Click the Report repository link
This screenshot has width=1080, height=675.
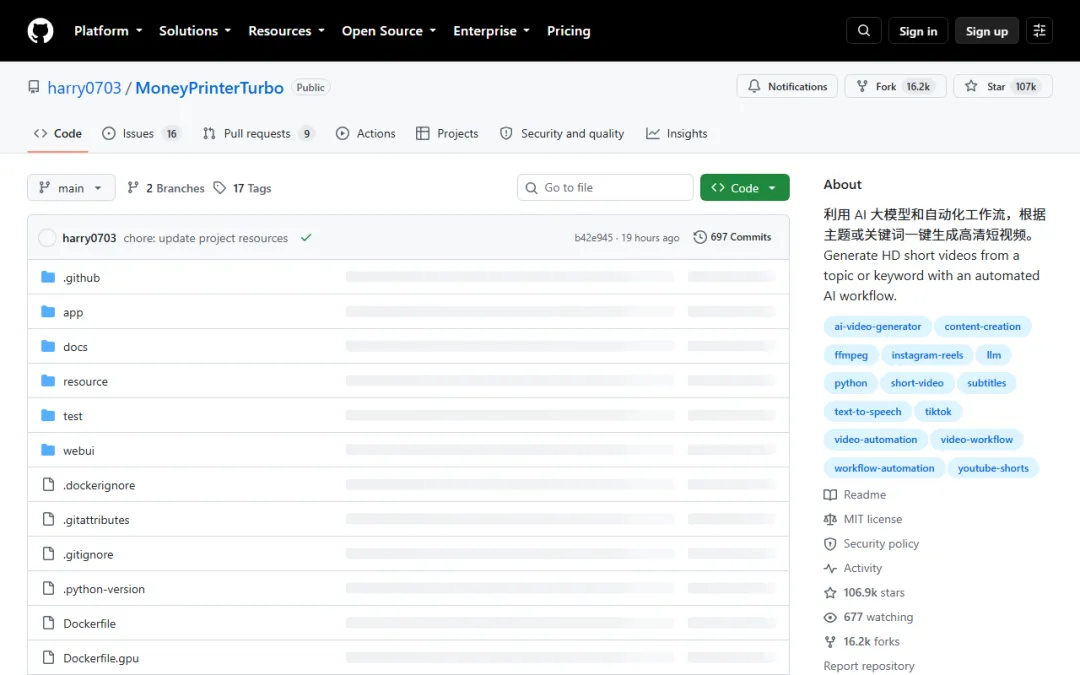tap(869, 666)
